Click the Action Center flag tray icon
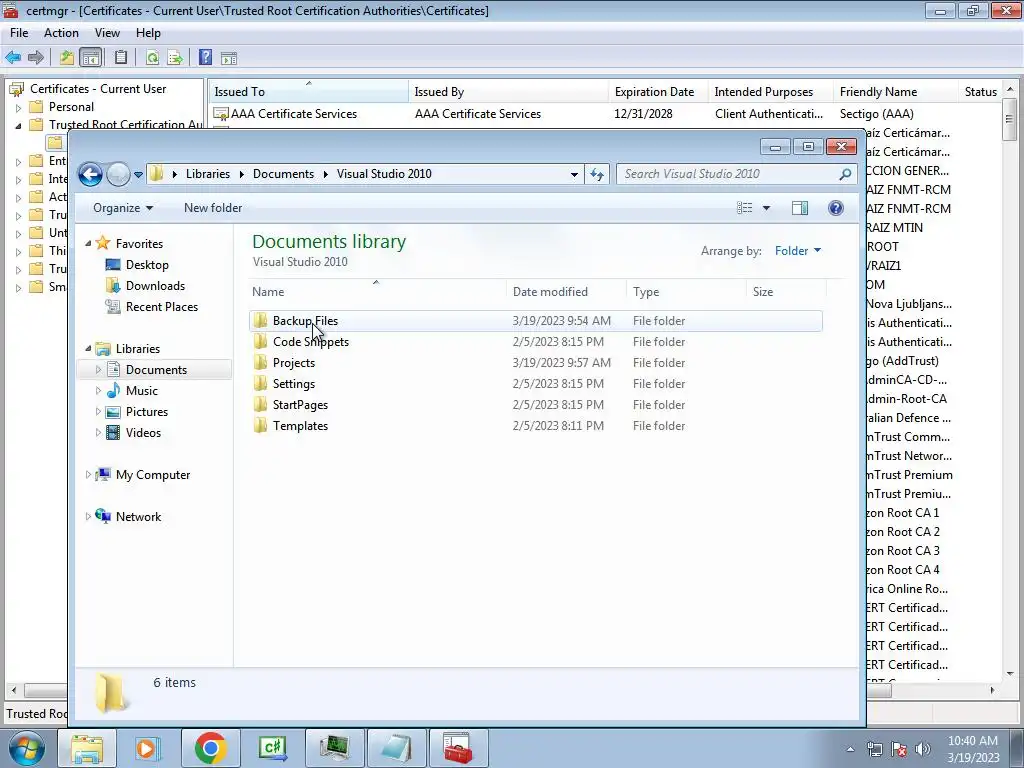The height and width of the screenshot is (768, 1024). [899, 749]
